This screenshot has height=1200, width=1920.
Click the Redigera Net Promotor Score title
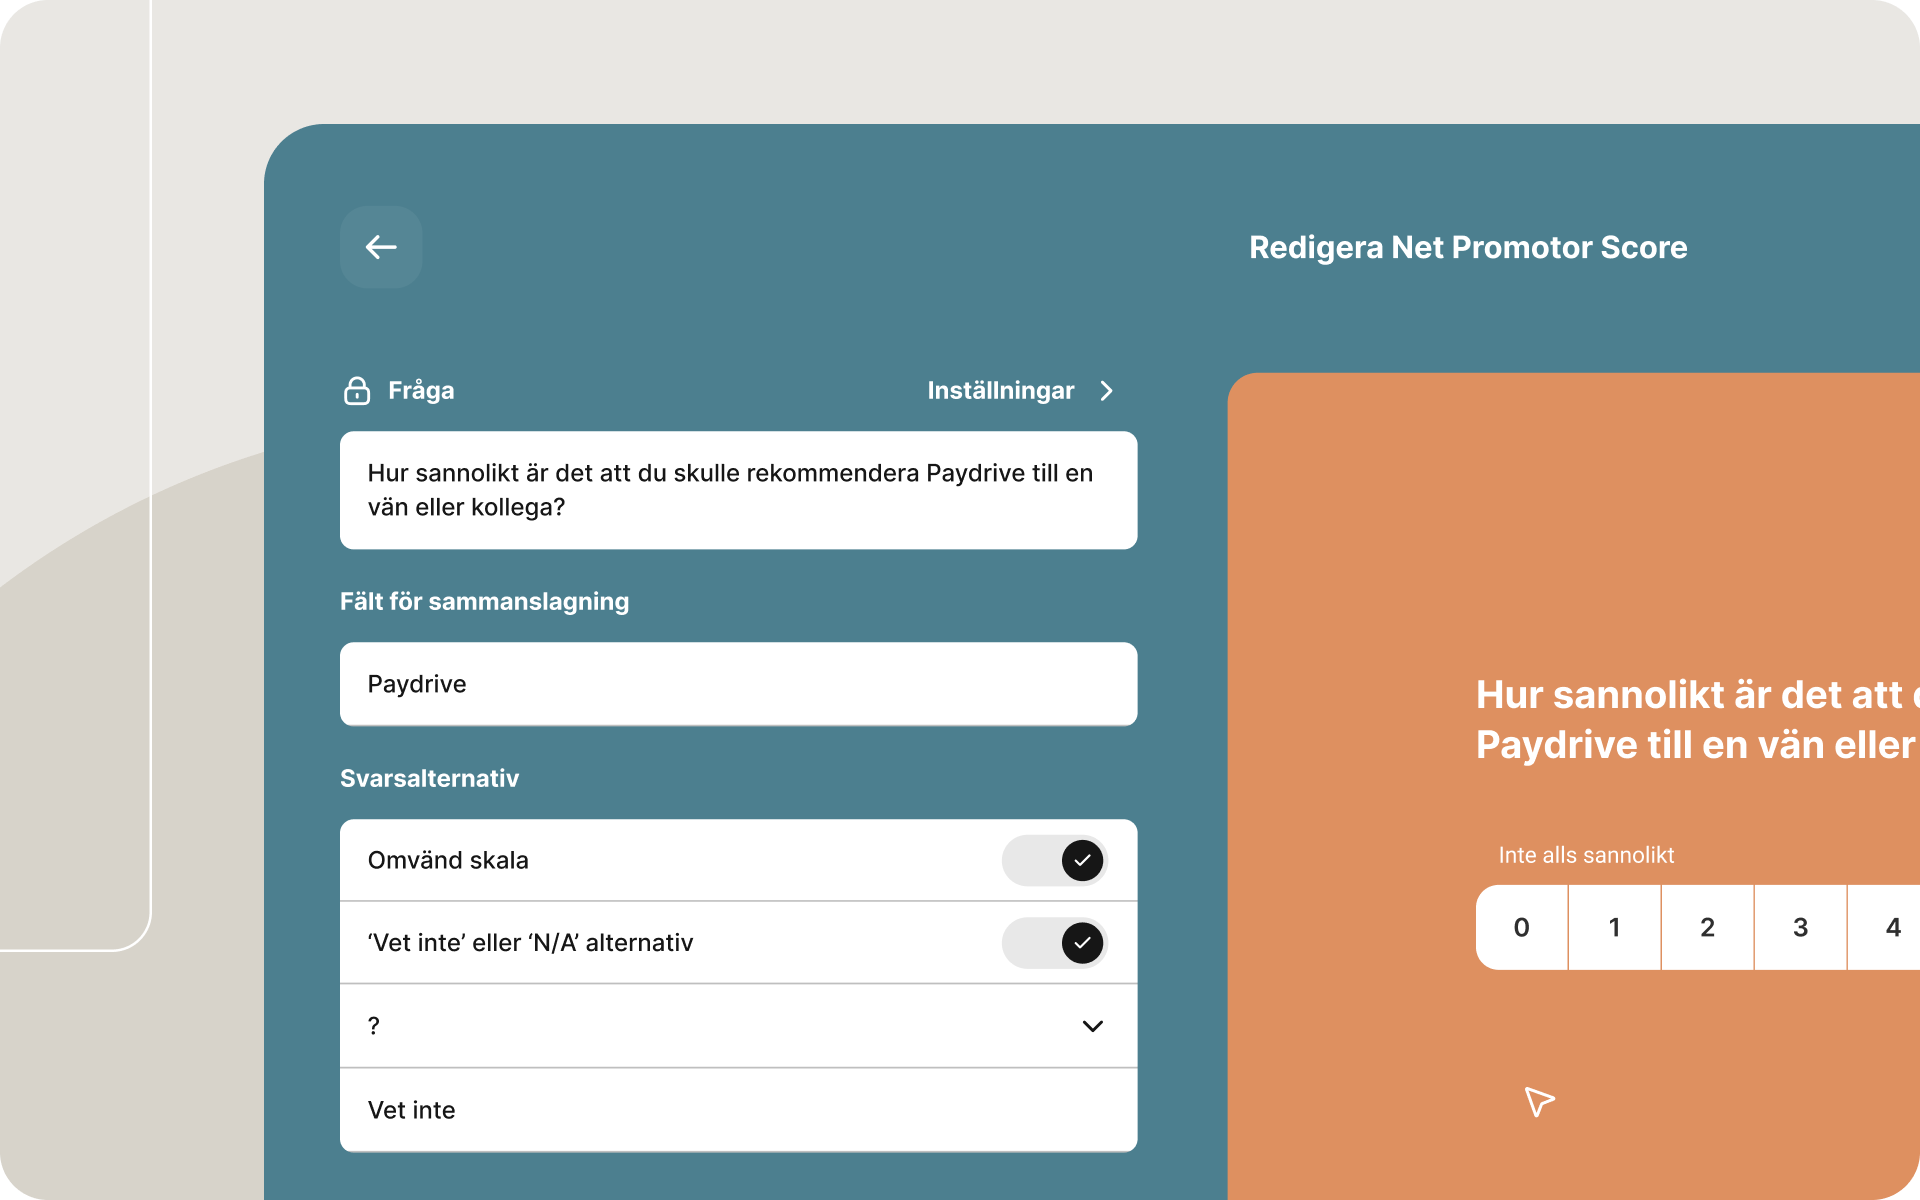coord(1468,247)
